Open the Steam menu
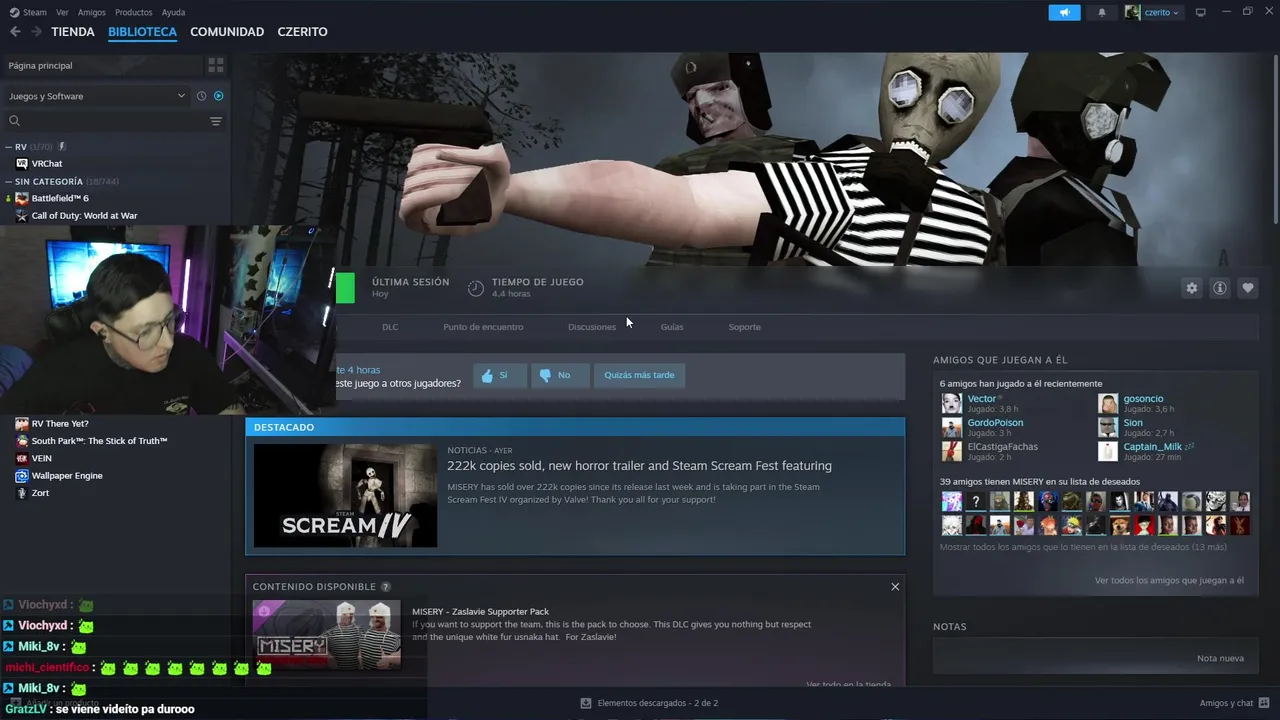 pyautogui.click(x=29, y=12)
